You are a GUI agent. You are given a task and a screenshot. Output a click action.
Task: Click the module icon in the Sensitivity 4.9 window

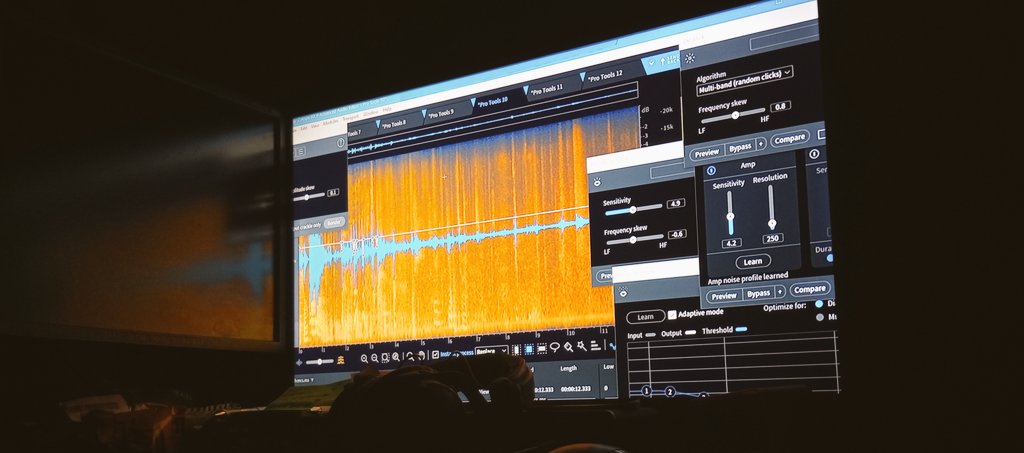[598, 182]
